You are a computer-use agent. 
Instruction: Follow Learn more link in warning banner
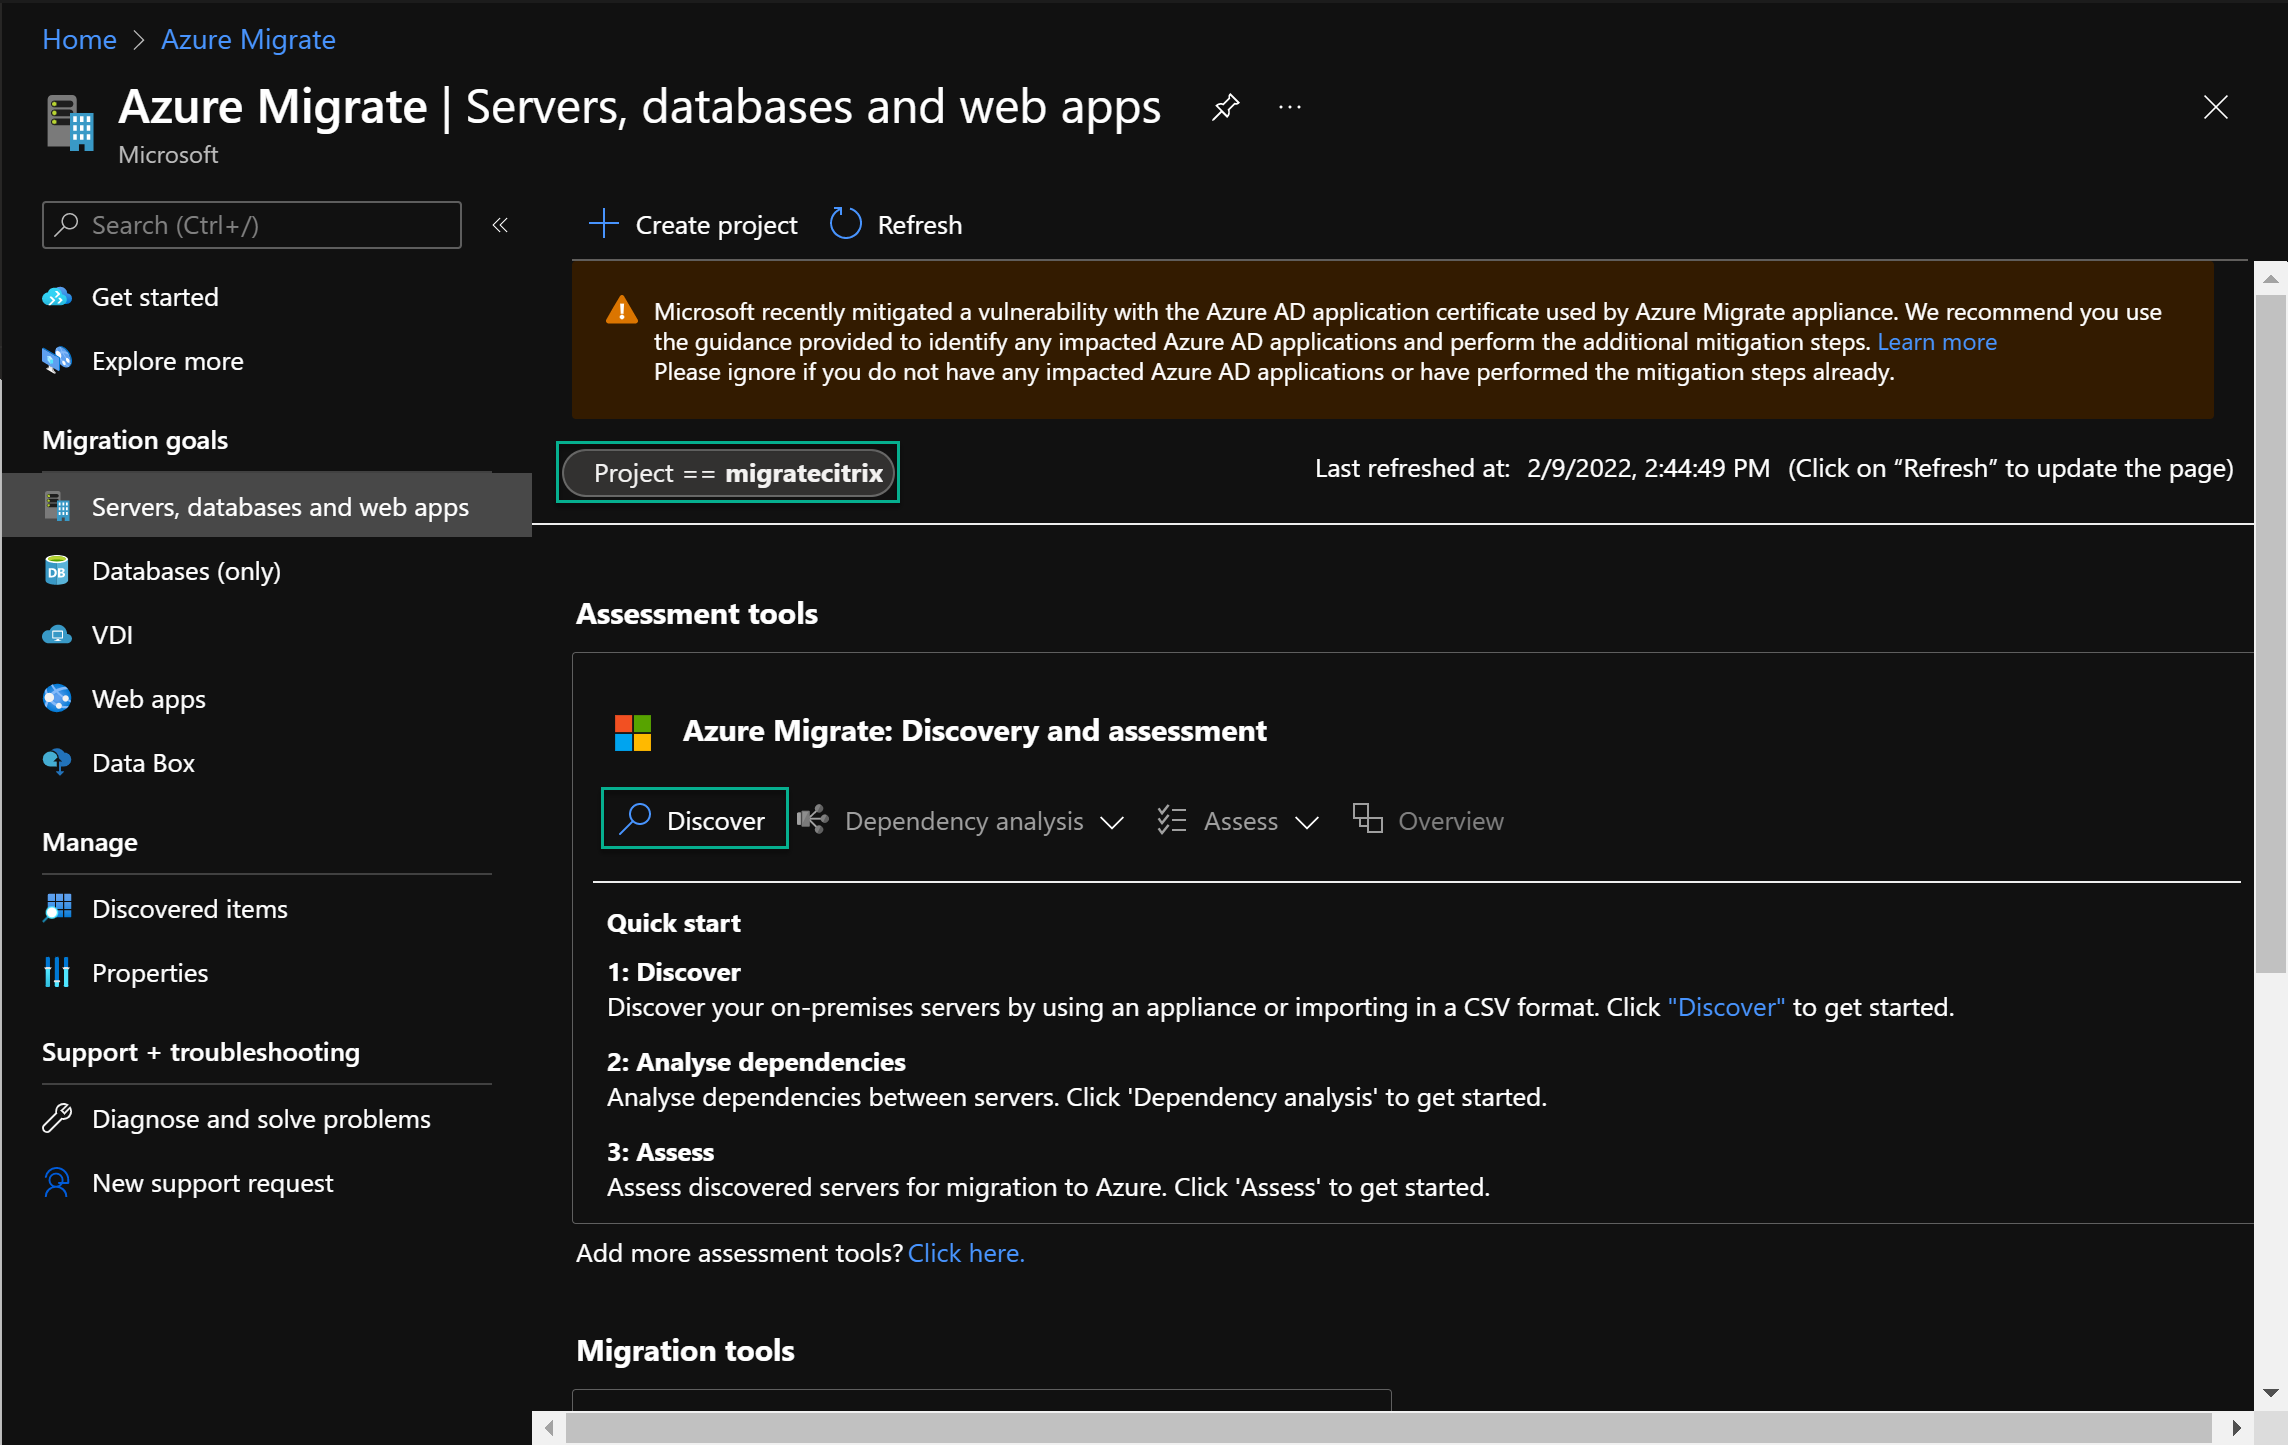1937,342
